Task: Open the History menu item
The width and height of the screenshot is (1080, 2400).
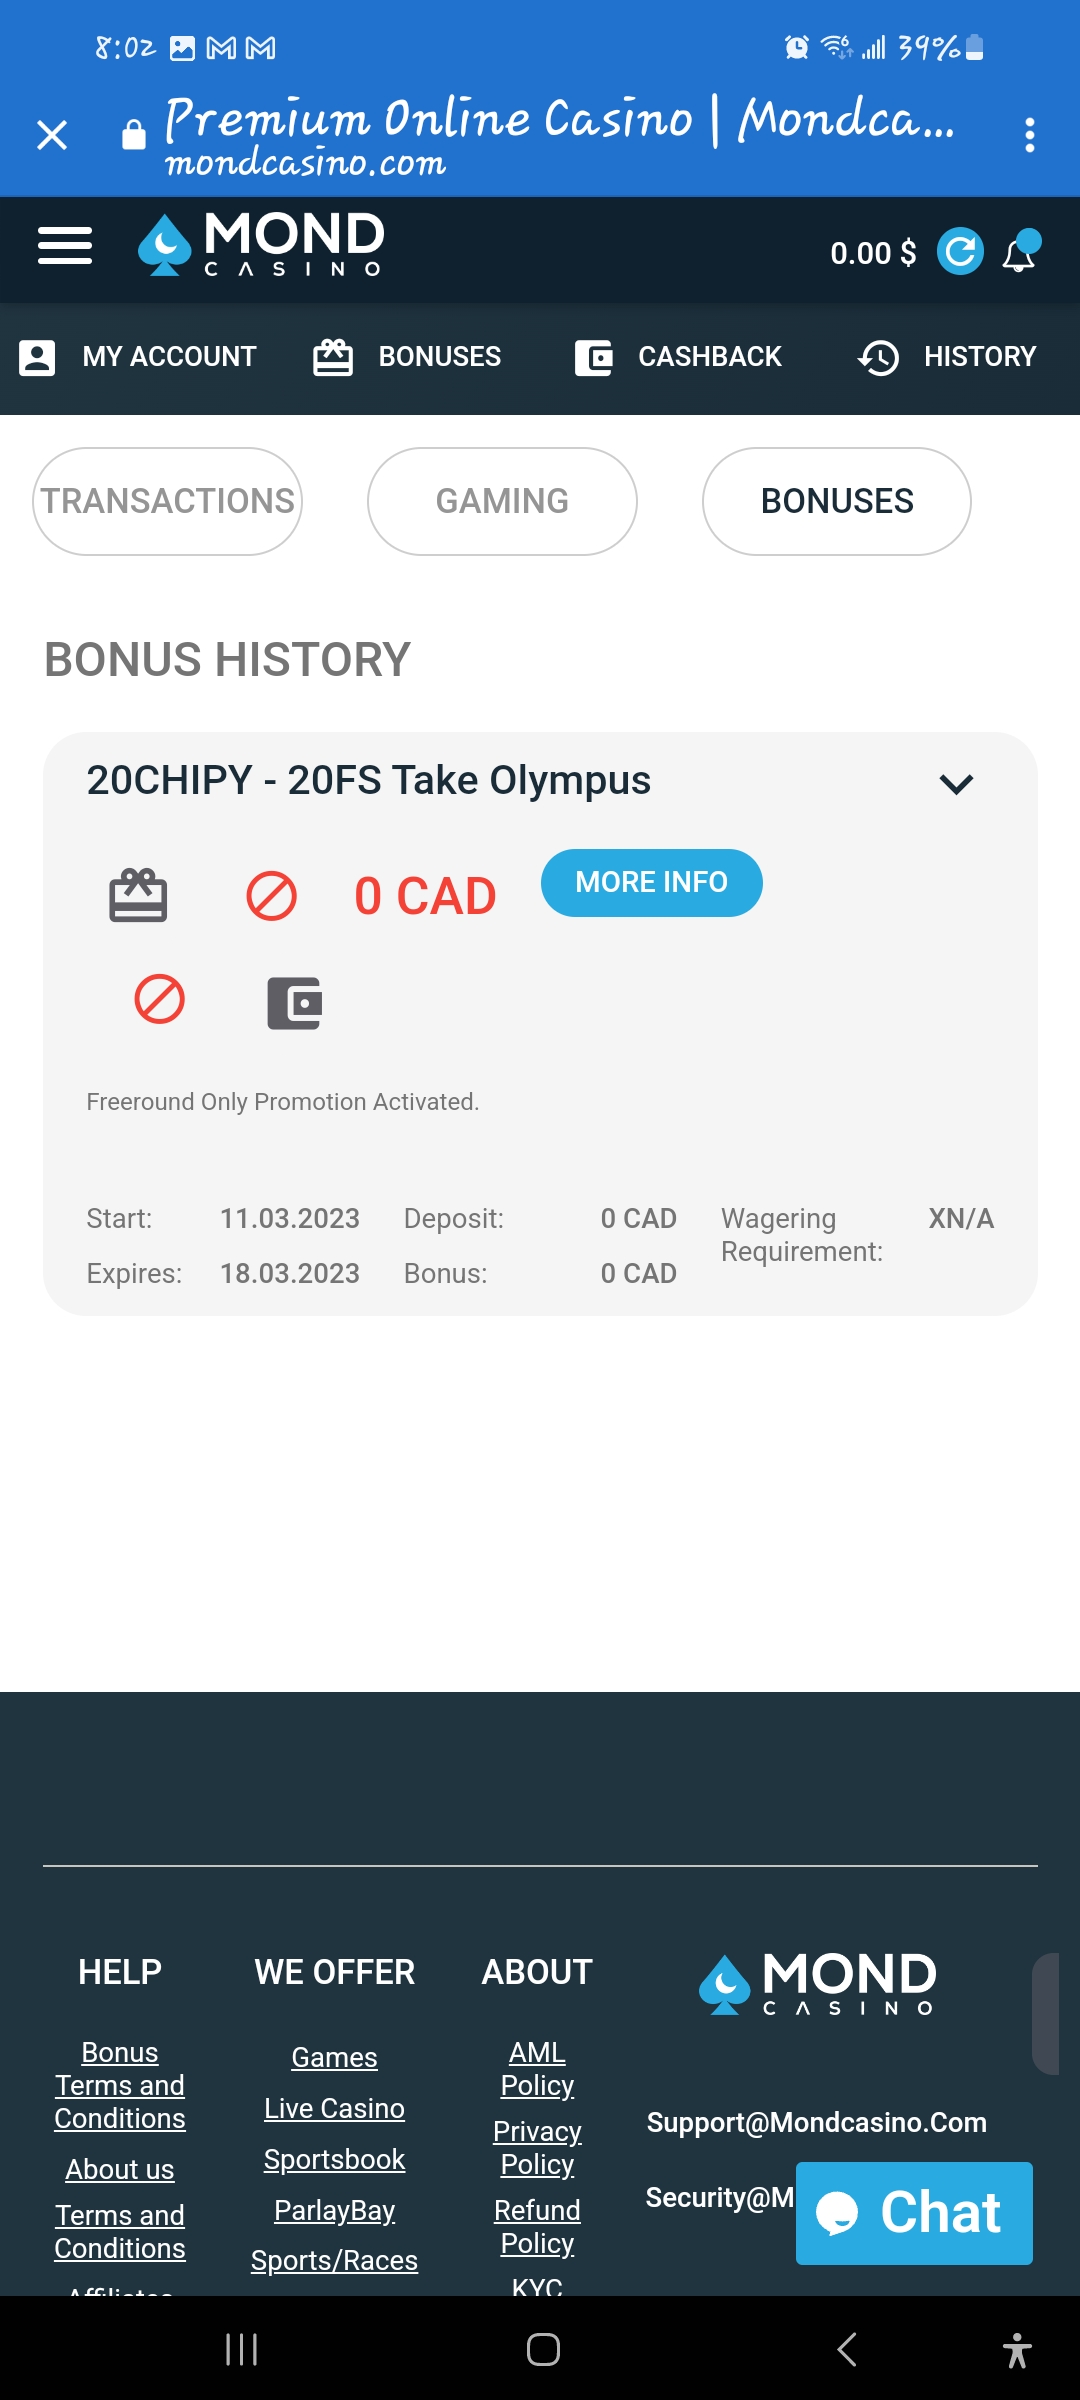Action: [x=947, y=357]
